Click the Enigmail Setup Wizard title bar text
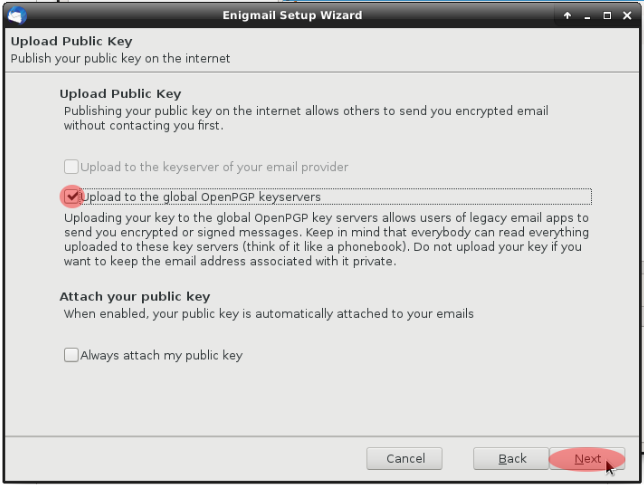This screenshot has width=644, height=486. coord(292,16)
